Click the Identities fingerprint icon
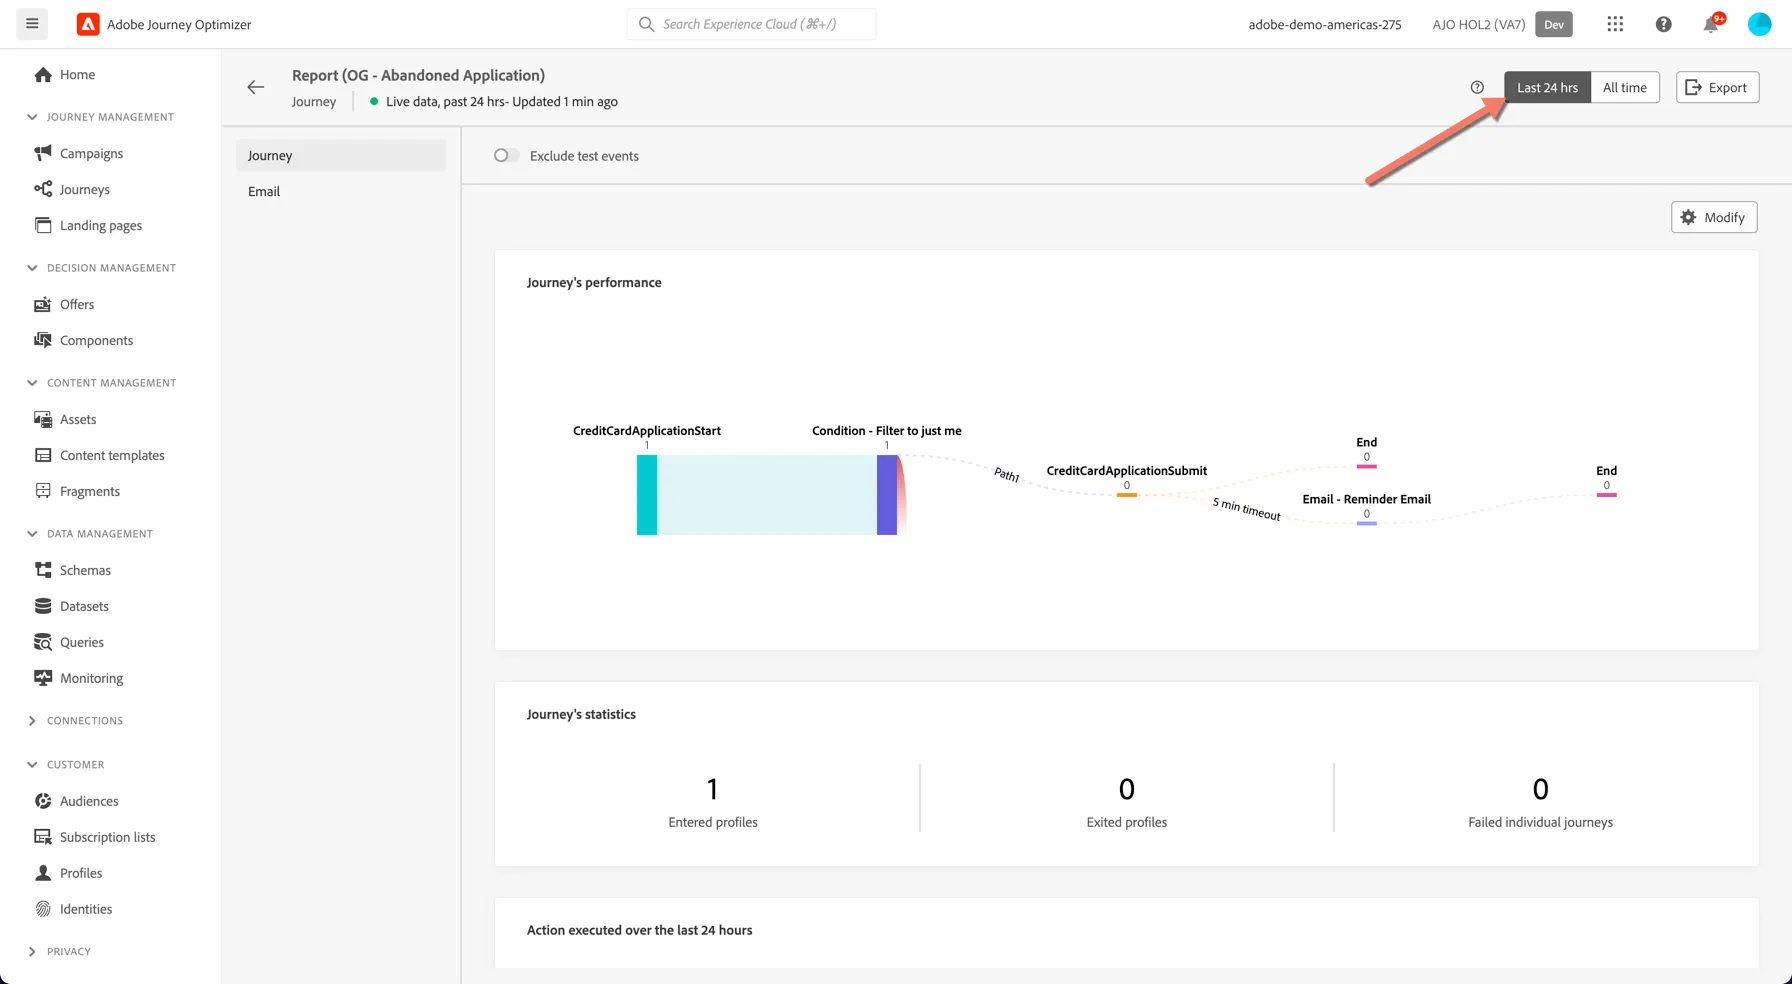1792x984 pixels. point(43,909)
